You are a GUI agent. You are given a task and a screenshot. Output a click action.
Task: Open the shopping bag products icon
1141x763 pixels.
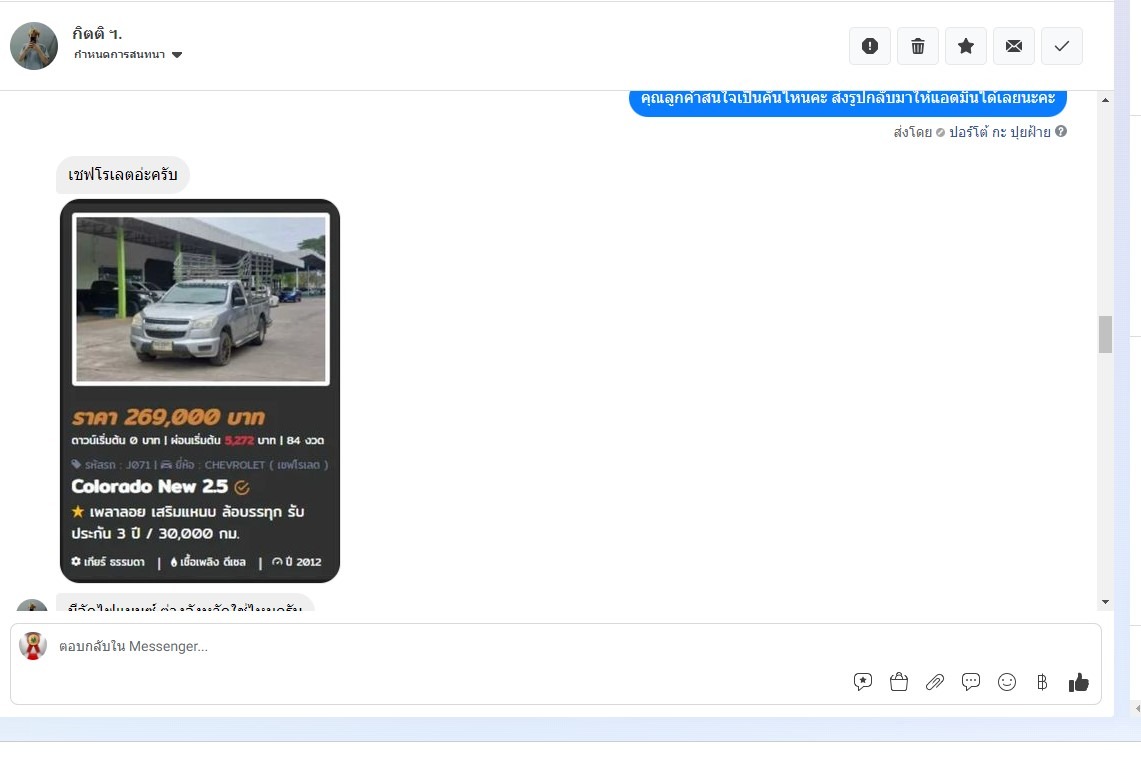pos(899,682)
